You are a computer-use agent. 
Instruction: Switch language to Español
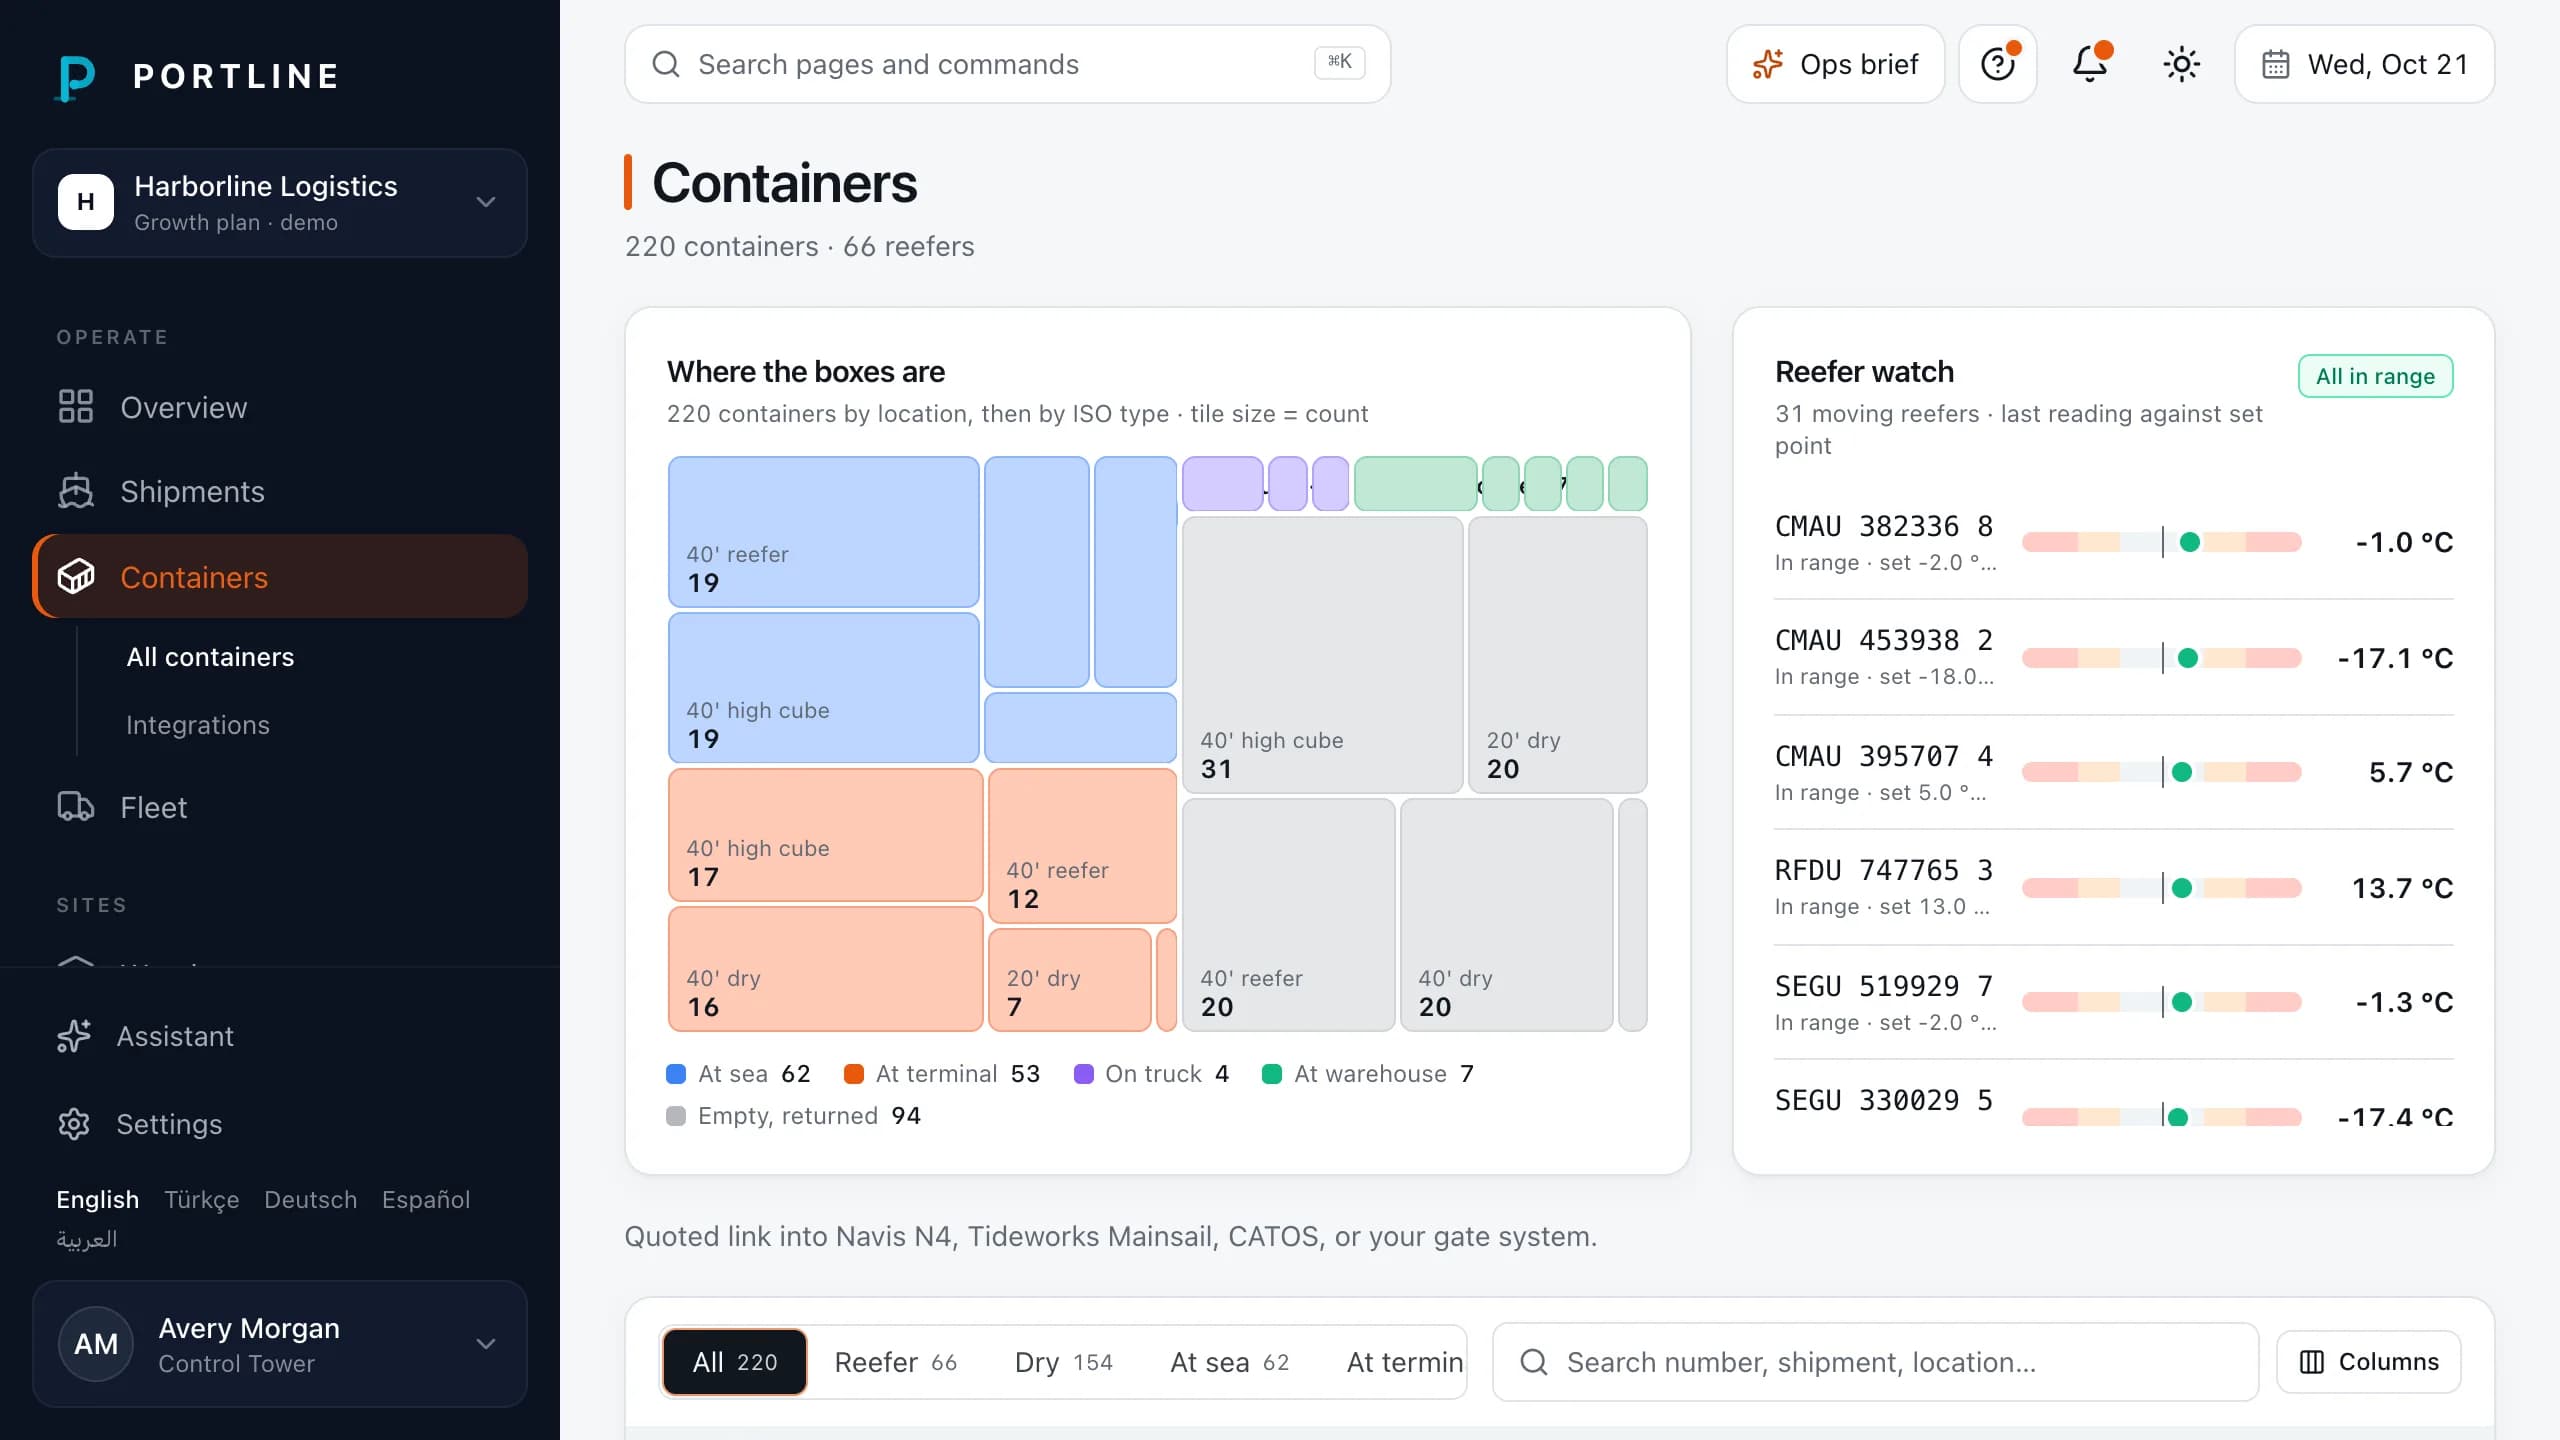(426, 1199)
